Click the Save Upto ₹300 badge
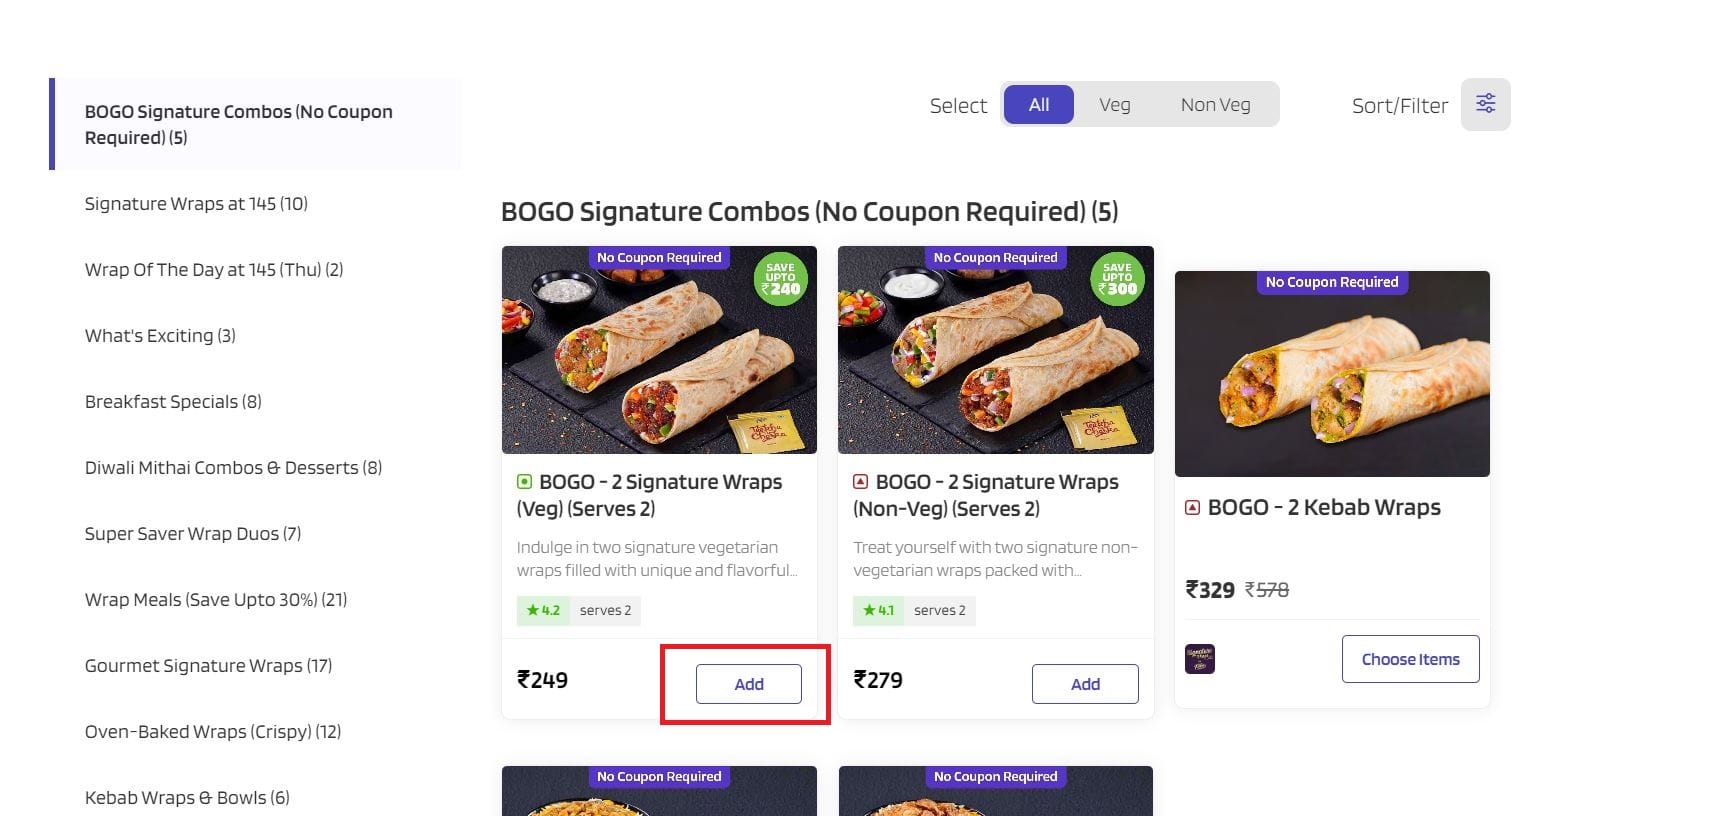This screenshot has height=816, width=1712. pos(1117,279)
